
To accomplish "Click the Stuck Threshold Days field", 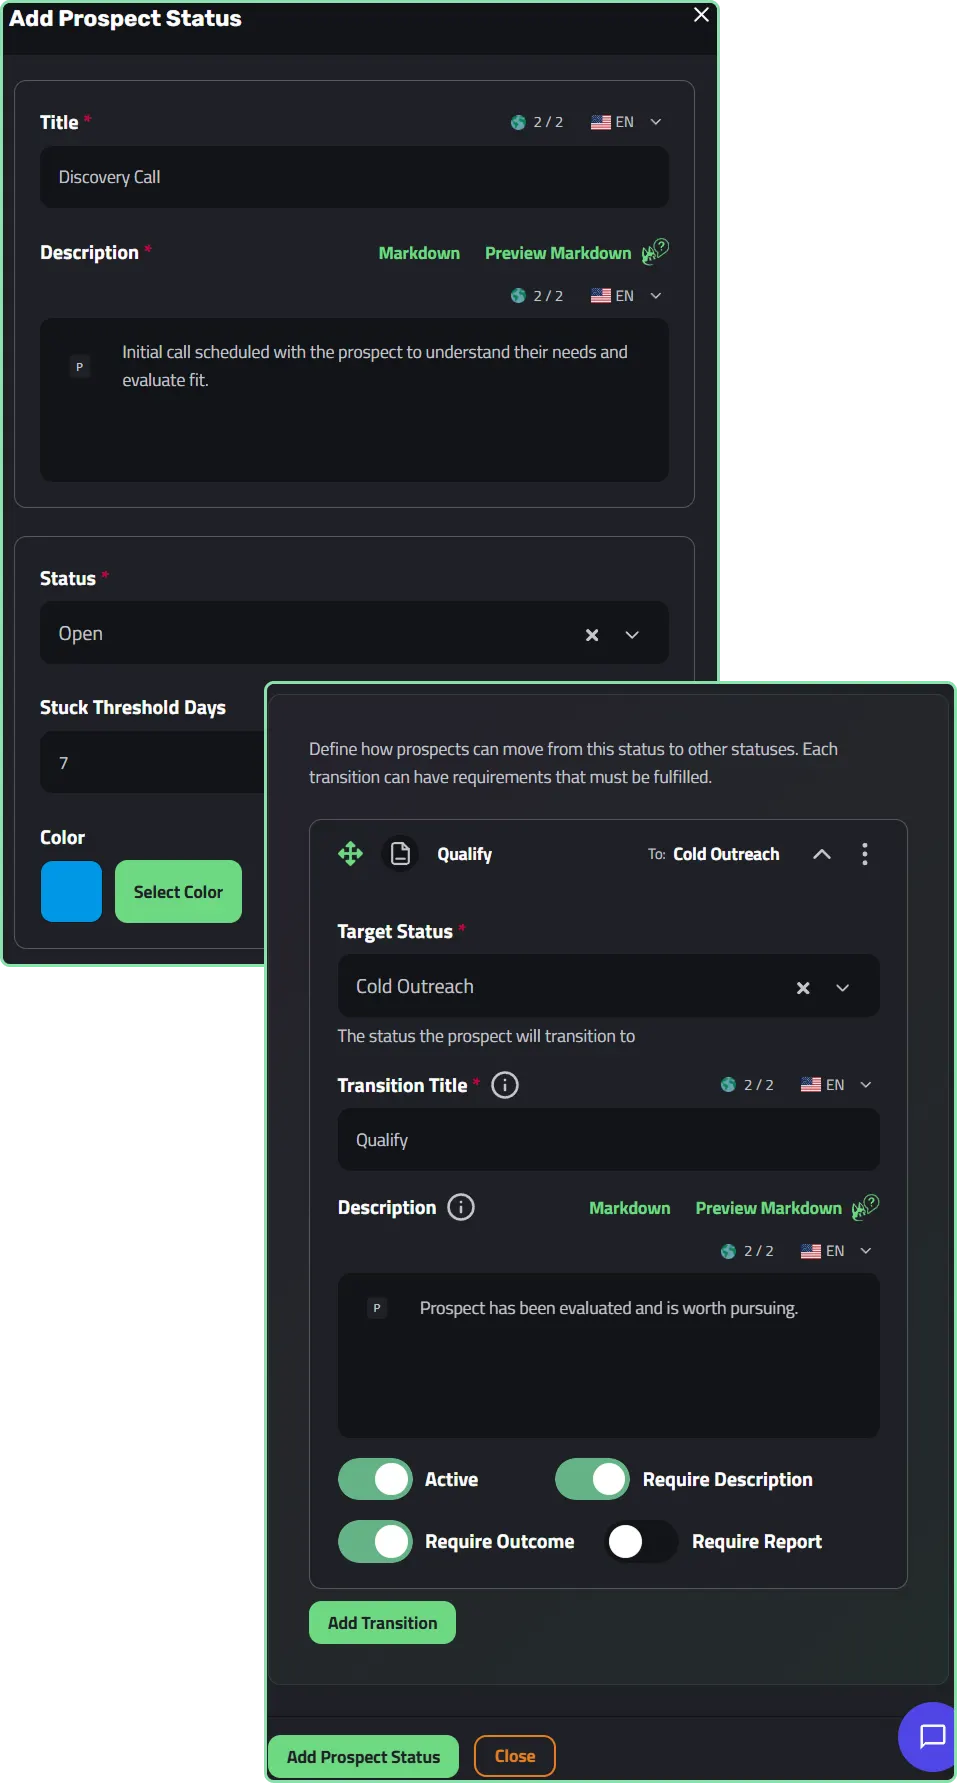I will click(152, 762).
